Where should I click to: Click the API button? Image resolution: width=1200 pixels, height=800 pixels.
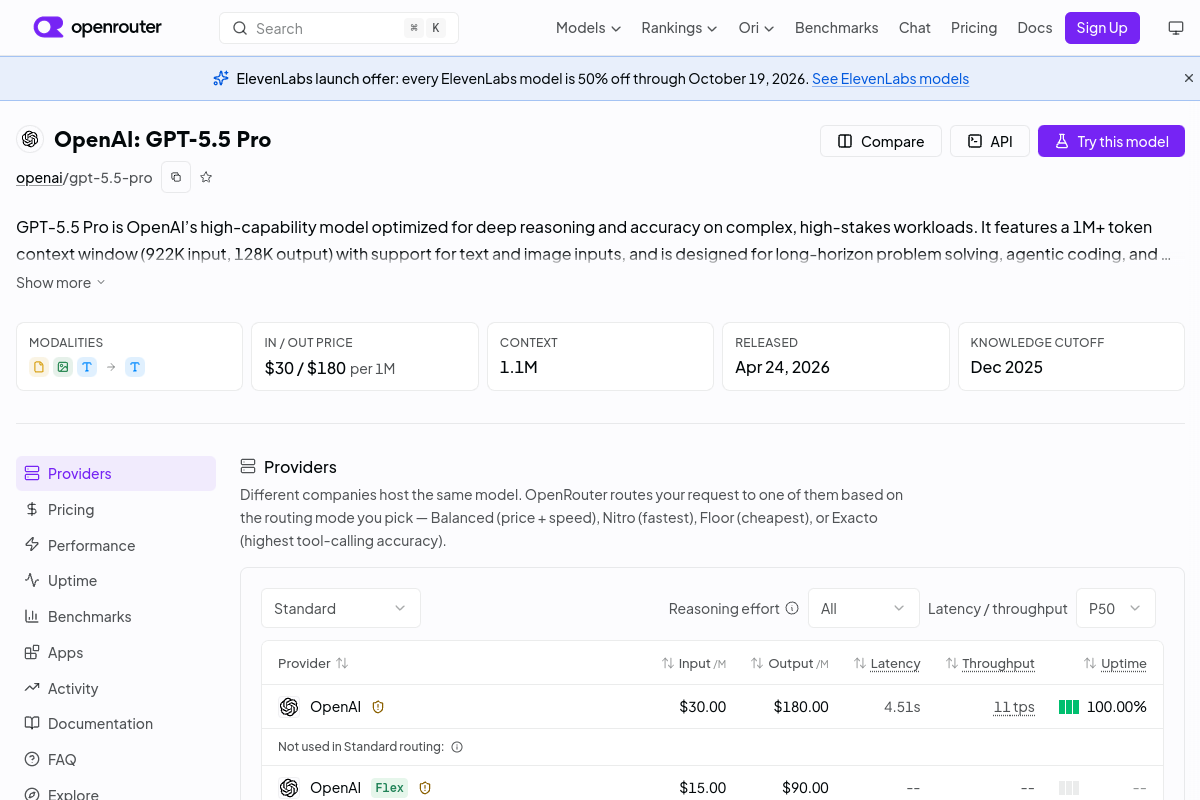(x=989, y=141)
